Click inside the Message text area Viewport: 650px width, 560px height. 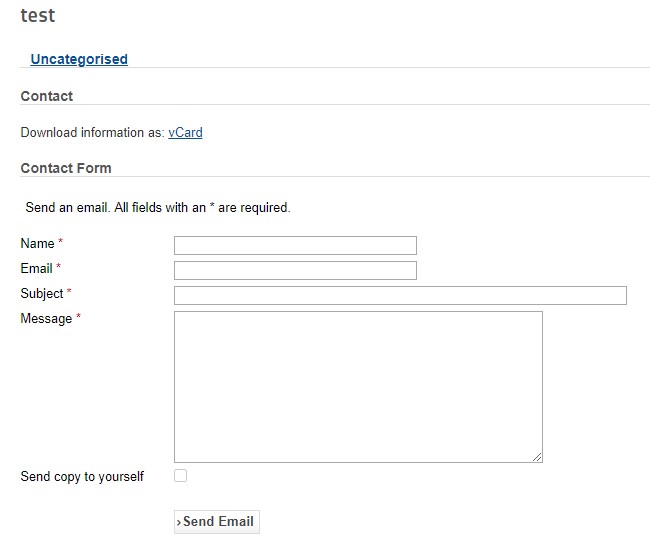(358, 386)
